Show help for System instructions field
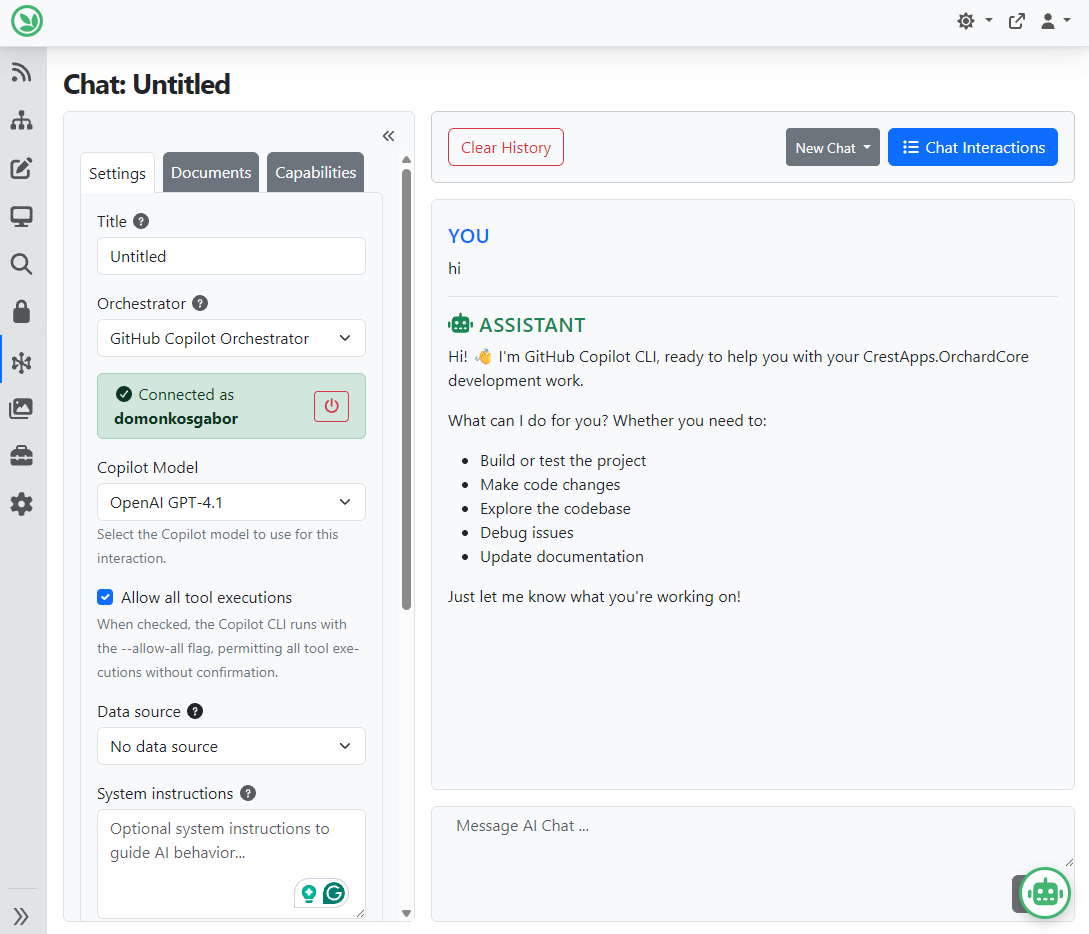The image size is (1089, 934). pos(248,793)
